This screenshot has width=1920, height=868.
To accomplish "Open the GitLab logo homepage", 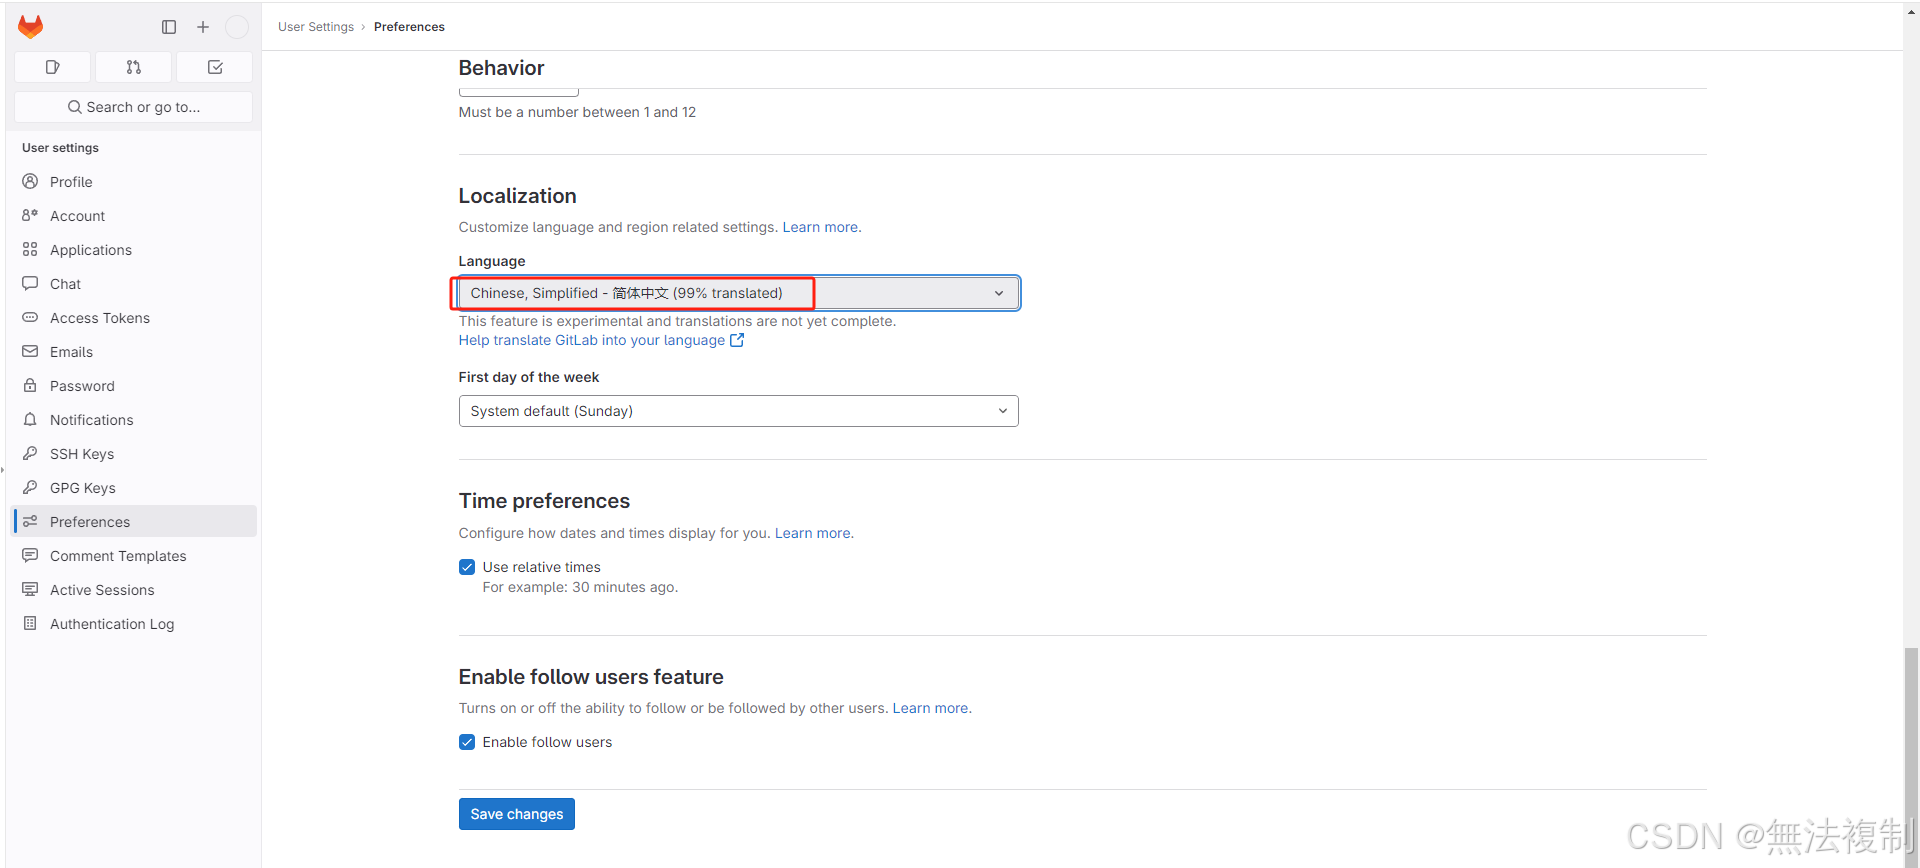I will [x=31, y=27].
